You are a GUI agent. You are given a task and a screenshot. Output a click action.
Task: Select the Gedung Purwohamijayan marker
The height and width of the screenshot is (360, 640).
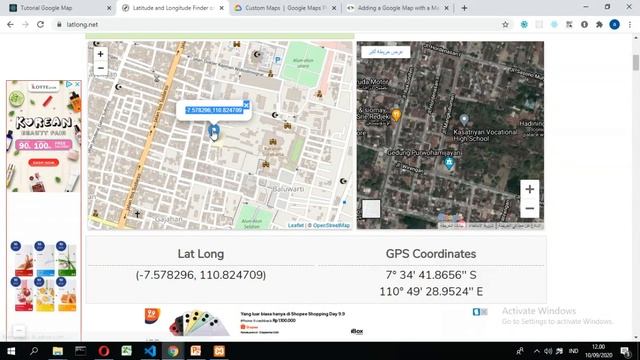pyautogui.click(x=449, y=163)
